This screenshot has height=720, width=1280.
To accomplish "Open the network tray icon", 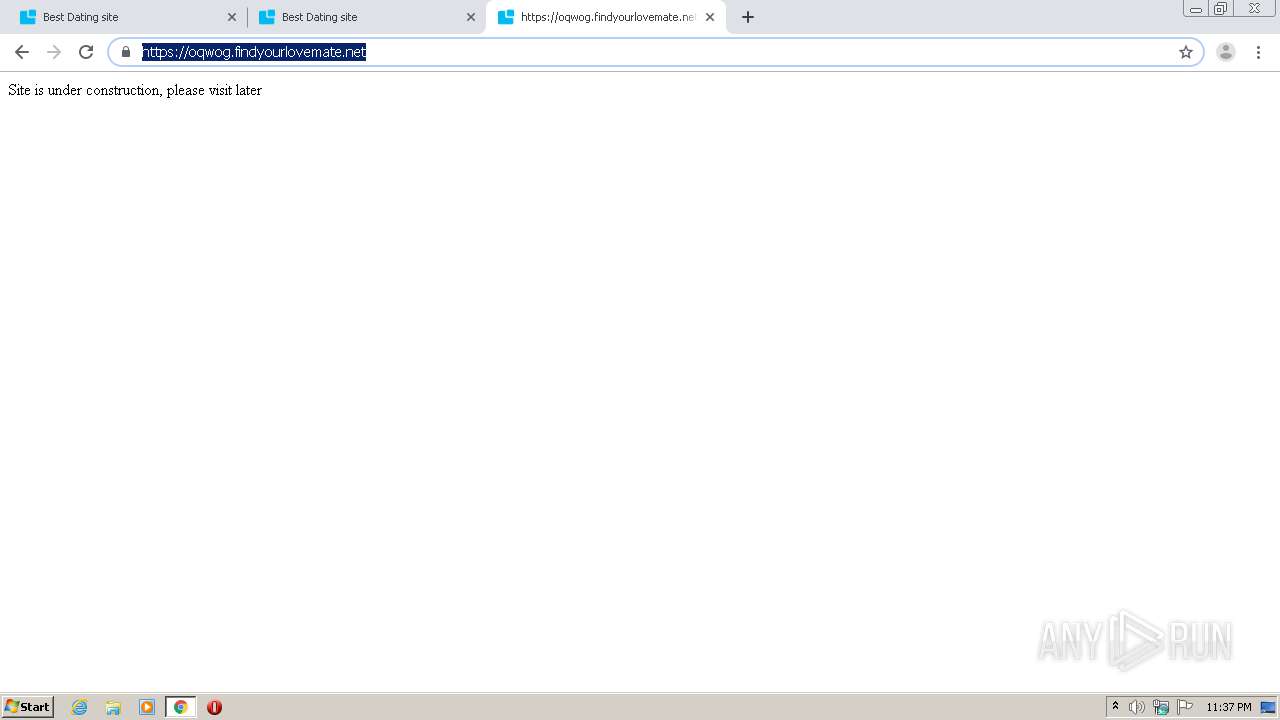I will 1161,707.
